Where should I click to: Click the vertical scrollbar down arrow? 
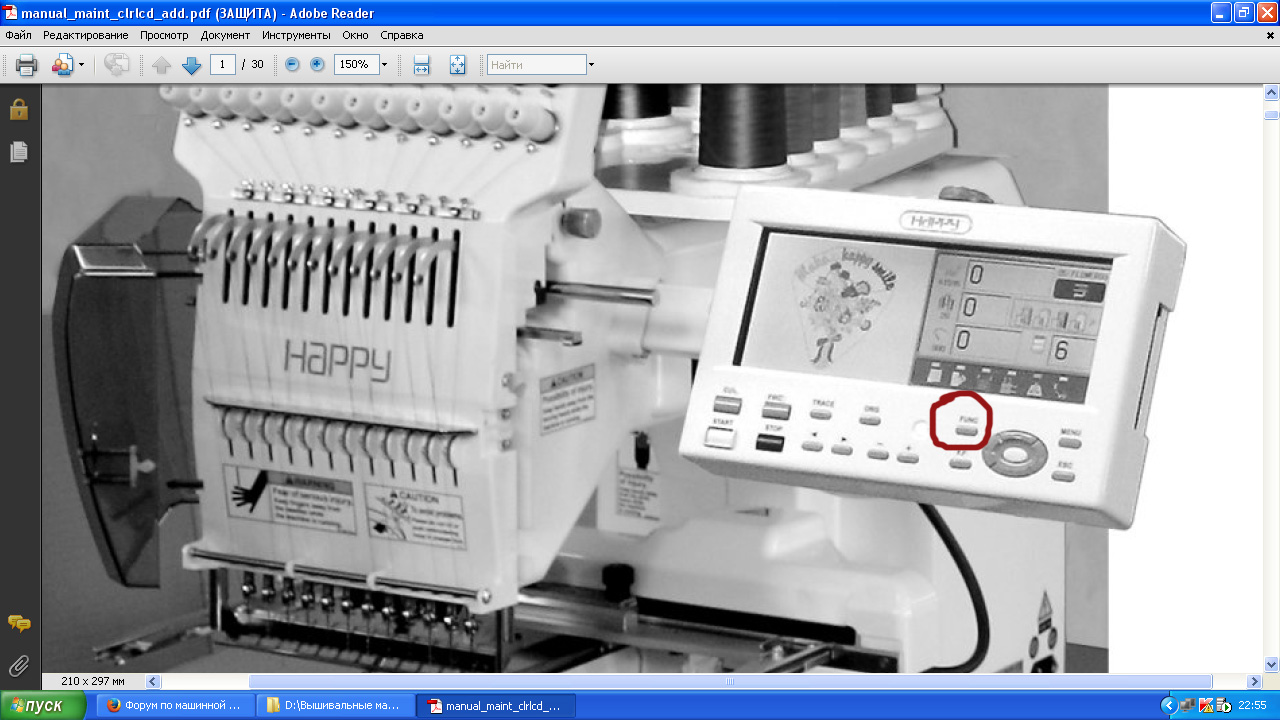click(x=1272, y=665)
